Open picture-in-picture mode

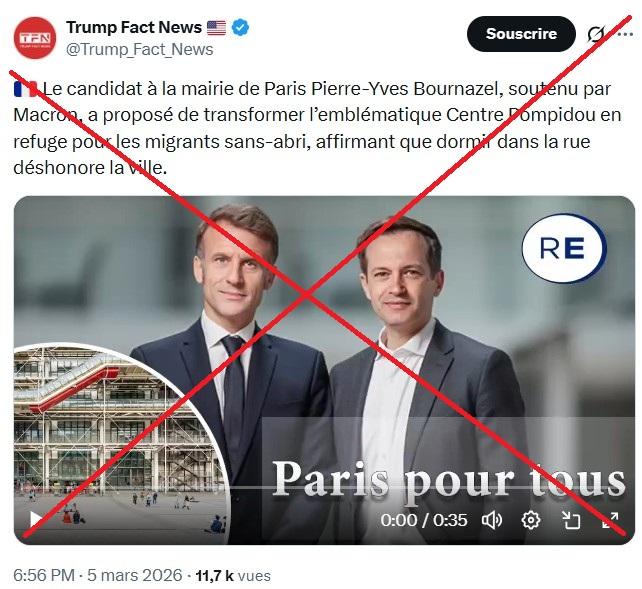570,520
